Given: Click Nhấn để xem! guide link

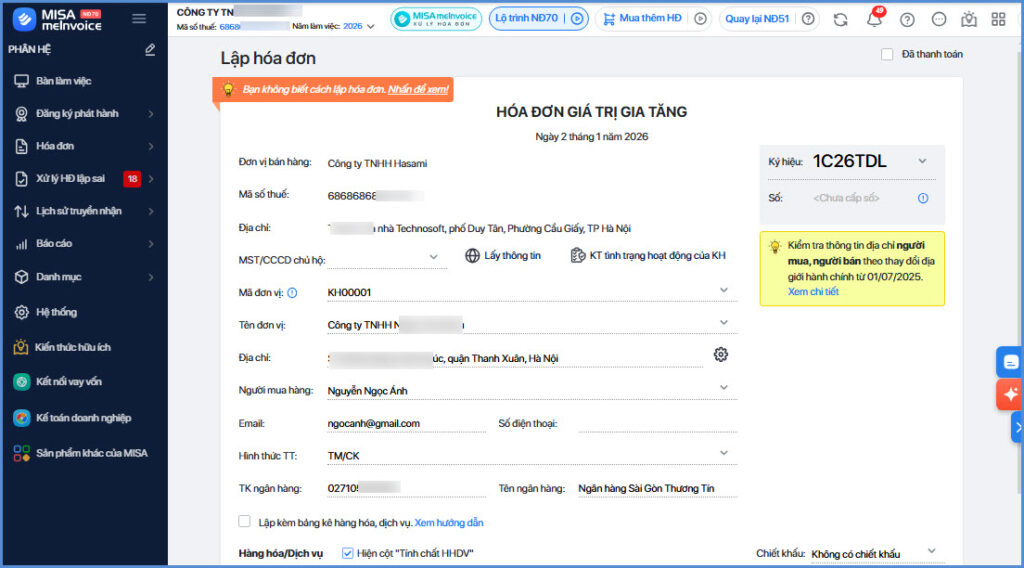Looking at the screenshot, I should click(418, 89).
